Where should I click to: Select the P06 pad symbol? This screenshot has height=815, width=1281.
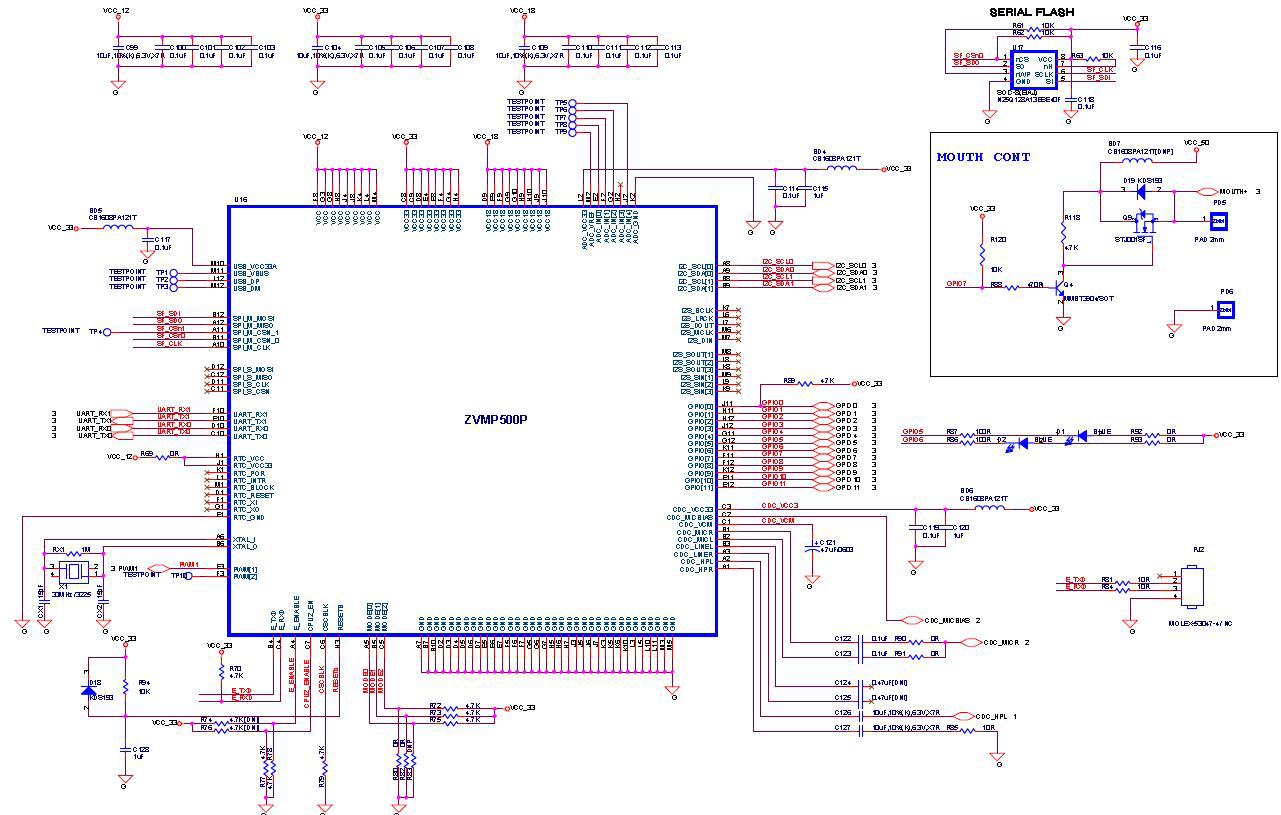[x=1225, y=309]
